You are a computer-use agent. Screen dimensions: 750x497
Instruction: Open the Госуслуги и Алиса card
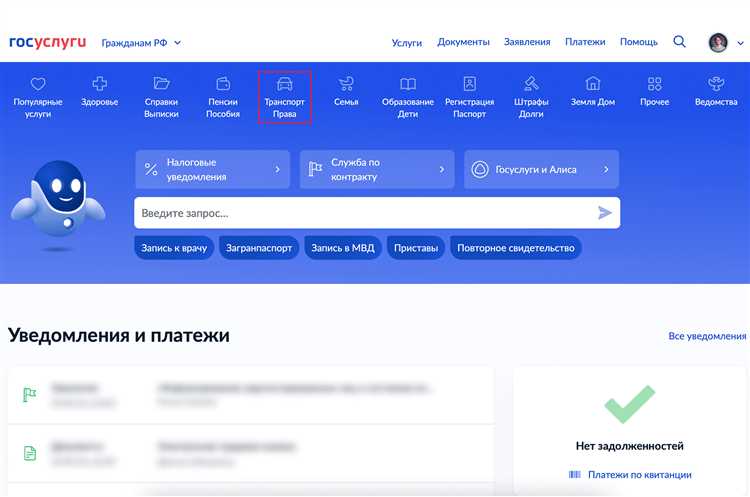tap(540, 170)
